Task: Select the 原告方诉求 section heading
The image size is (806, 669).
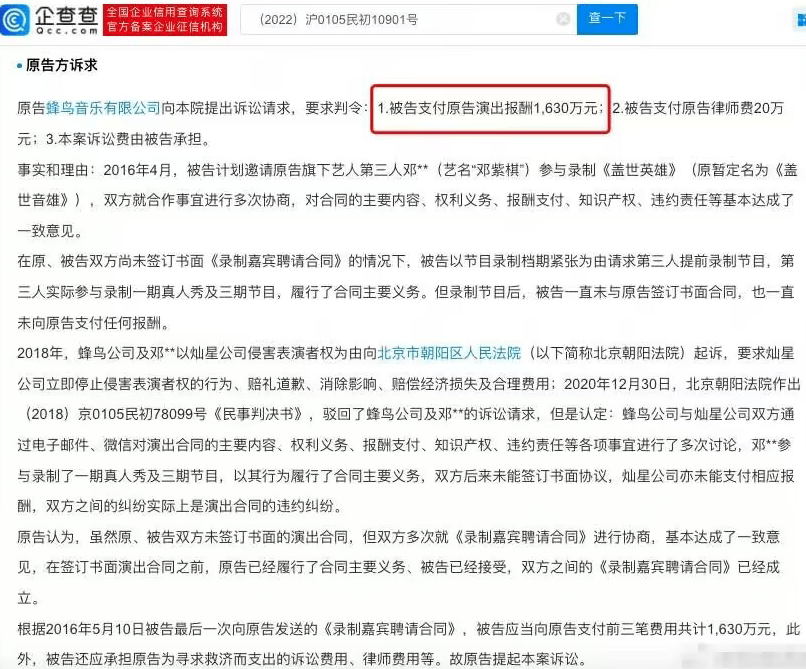Action: (62, 65)
